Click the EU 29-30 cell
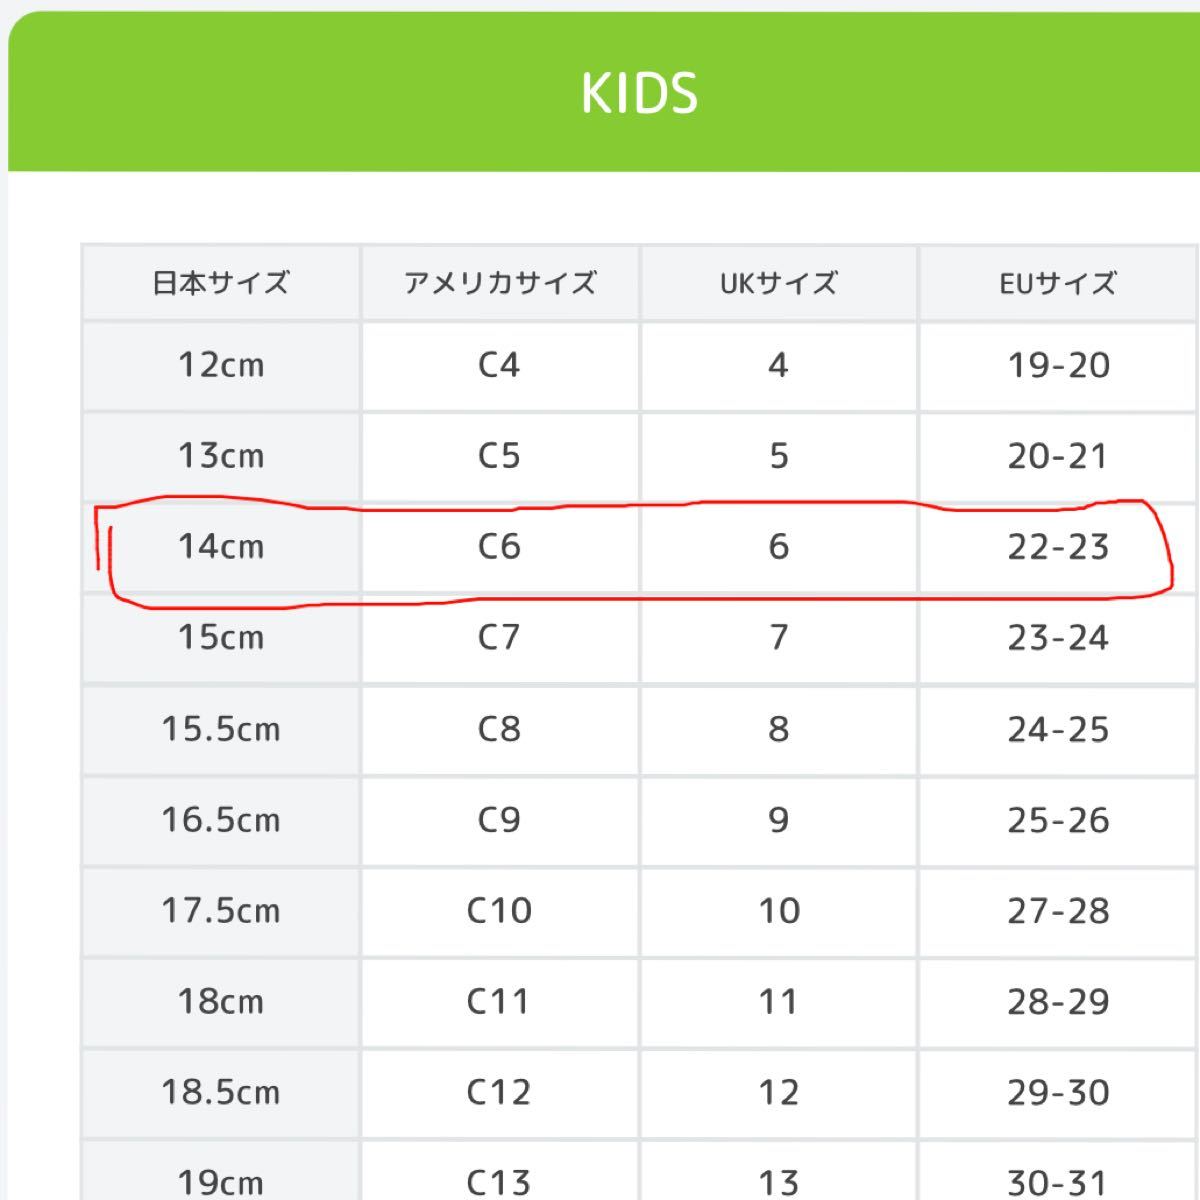The height and width of the screenshot is (1200, 1200). [x=1058, y=1093]
